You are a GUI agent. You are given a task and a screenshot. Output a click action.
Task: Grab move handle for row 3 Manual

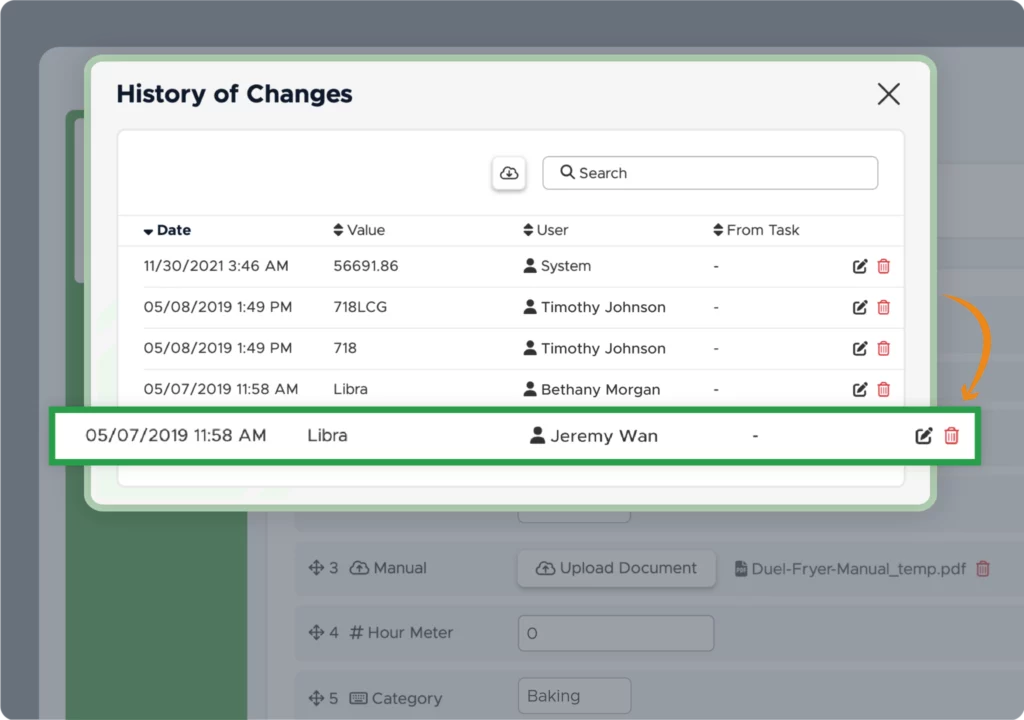pyautogui.click(x=316, y=568)
